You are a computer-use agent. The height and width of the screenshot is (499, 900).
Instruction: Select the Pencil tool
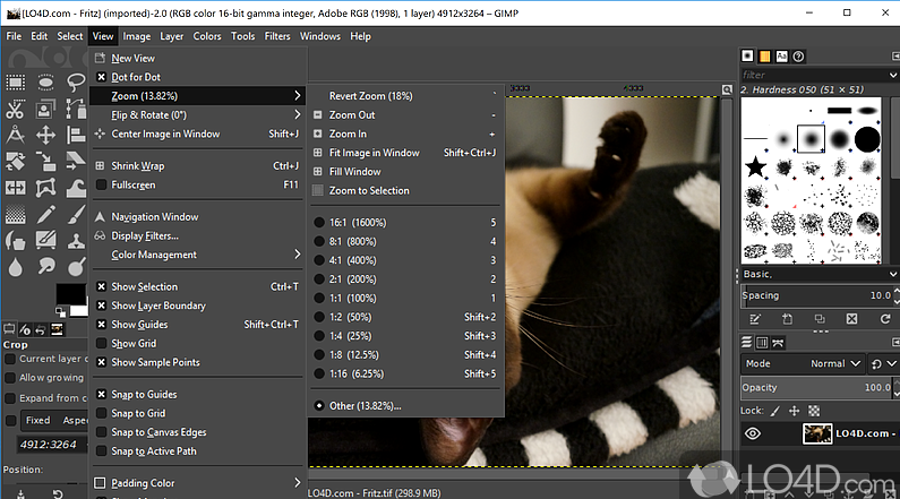point(45,214)
